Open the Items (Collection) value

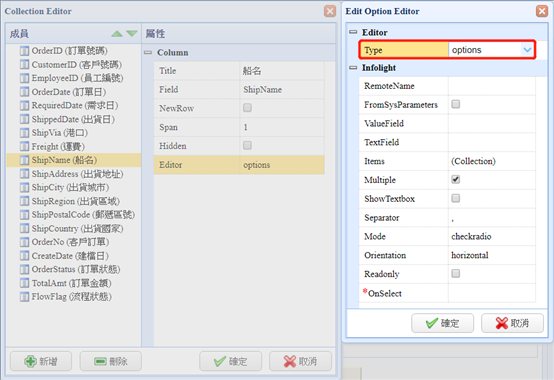(x=492, y=161)
